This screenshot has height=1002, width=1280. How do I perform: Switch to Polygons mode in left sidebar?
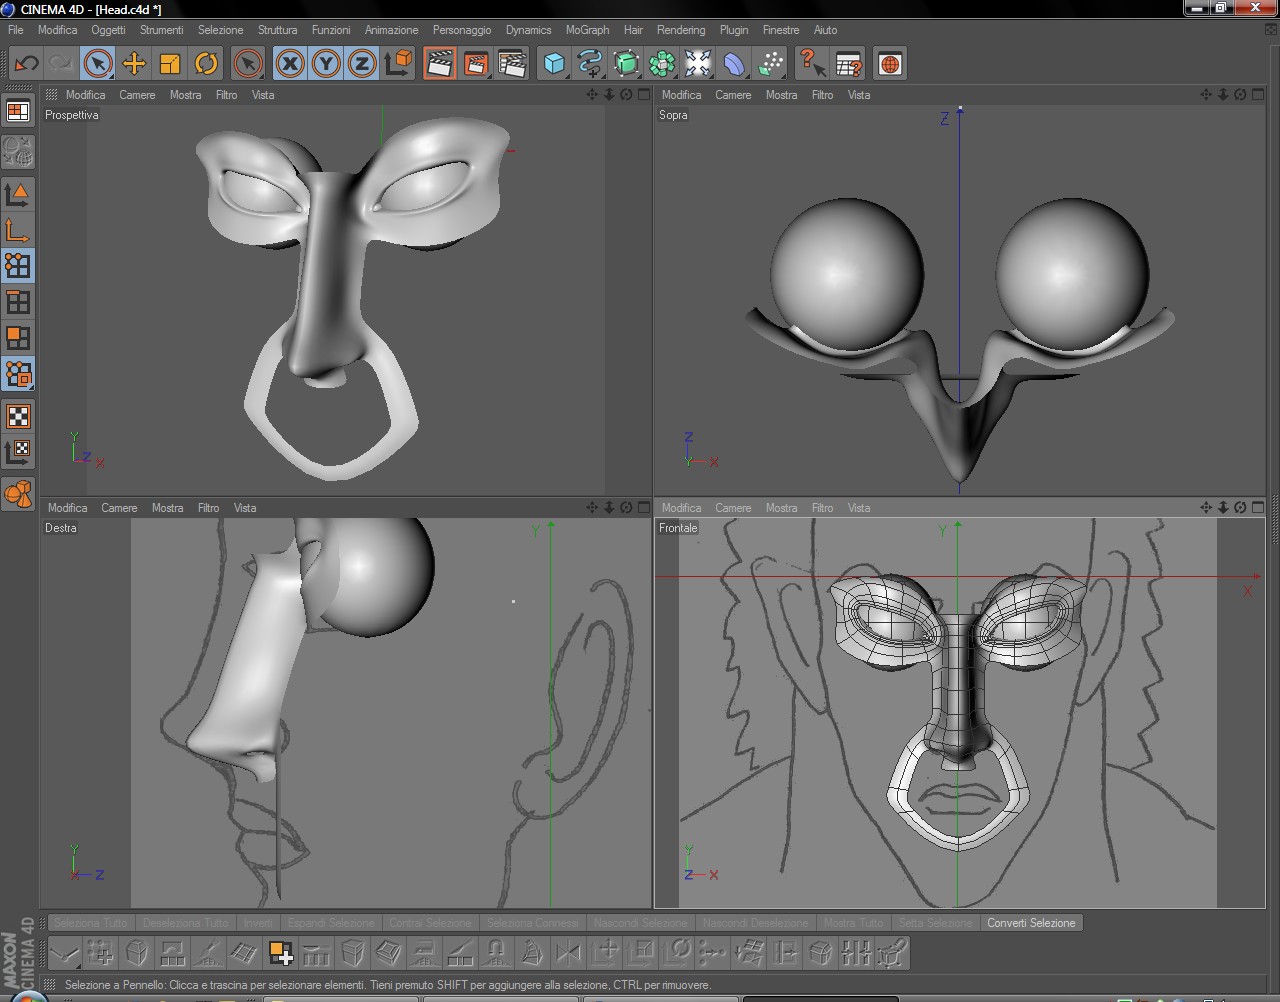point(18,338)
